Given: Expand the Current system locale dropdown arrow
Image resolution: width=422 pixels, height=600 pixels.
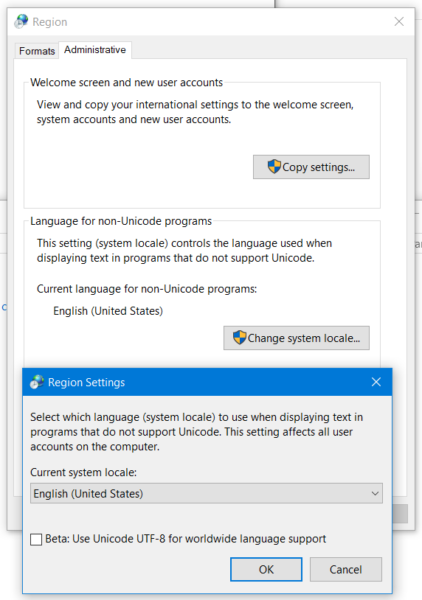Looking at the screenshot, I should tap(375, 494).
